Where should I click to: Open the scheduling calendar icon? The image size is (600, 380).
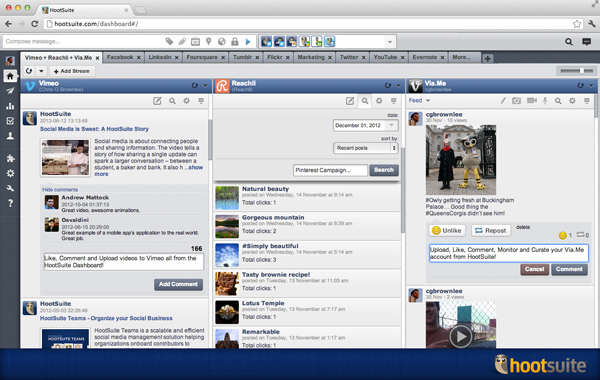pos(195,41)
